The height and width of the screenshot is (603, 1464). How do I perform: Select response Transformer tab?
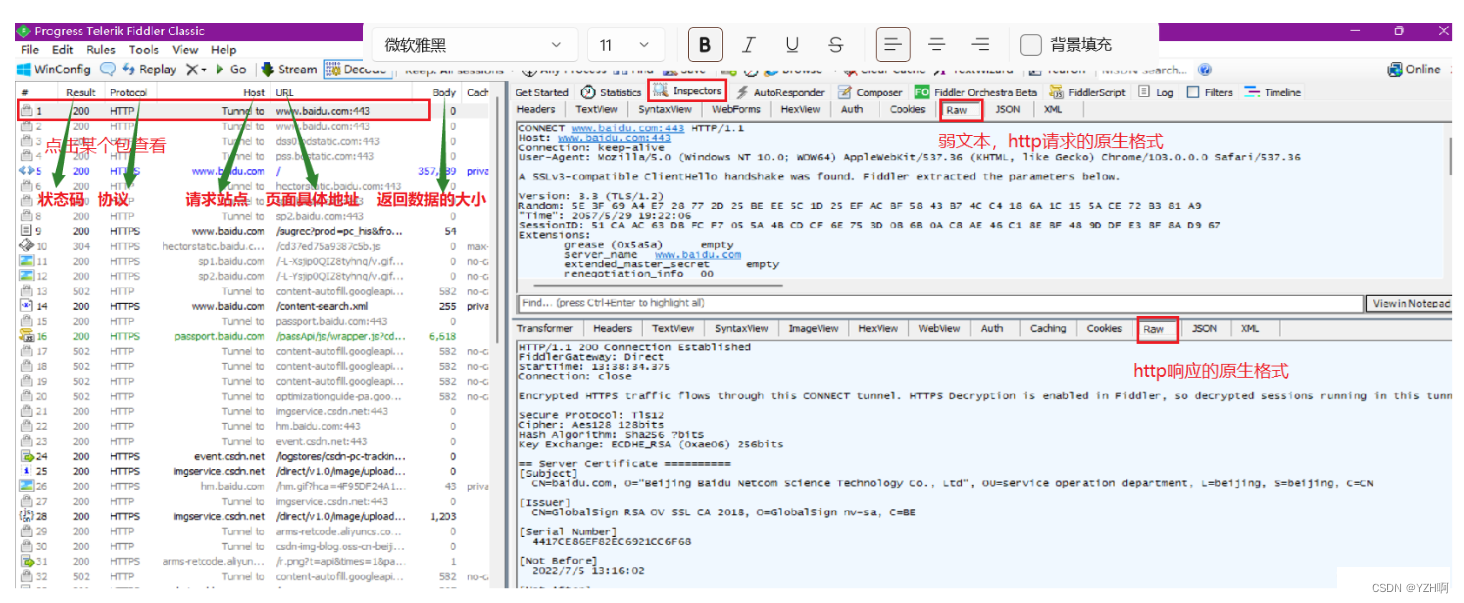(x=545, y=328)
